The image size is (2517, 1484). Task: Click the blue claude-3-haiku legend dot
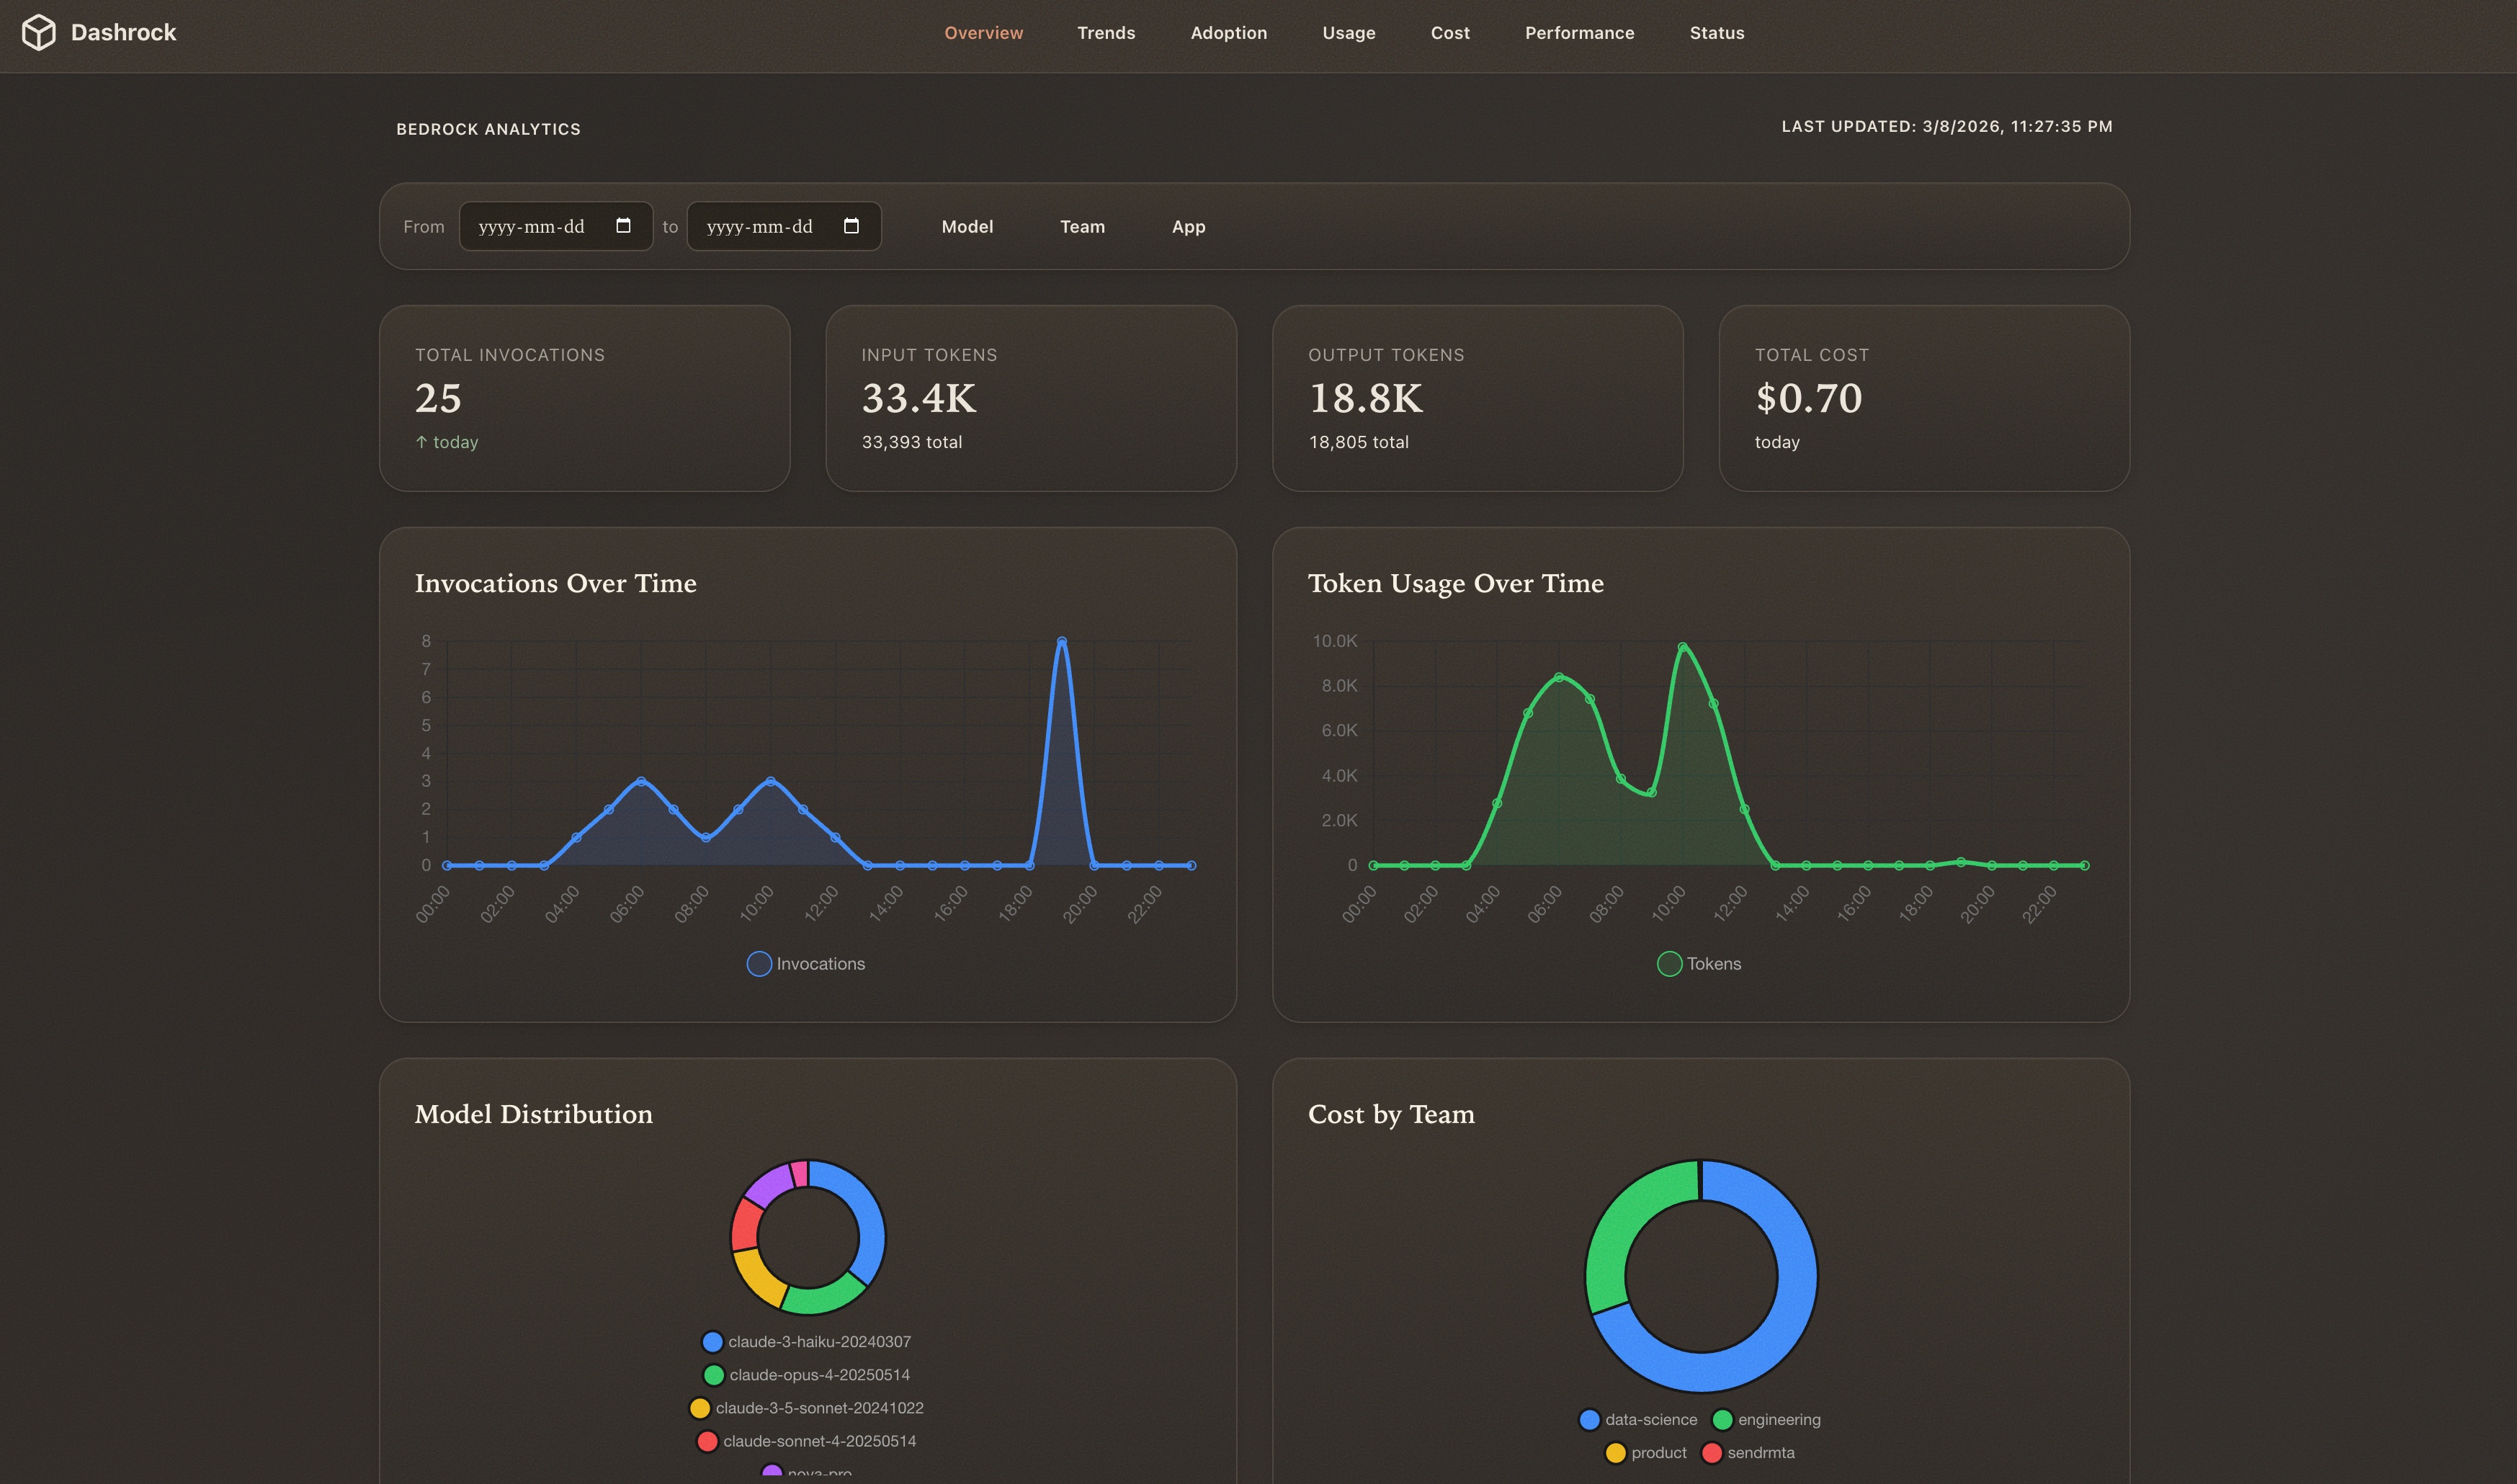pyautogui.click(x=712, y=1341)
